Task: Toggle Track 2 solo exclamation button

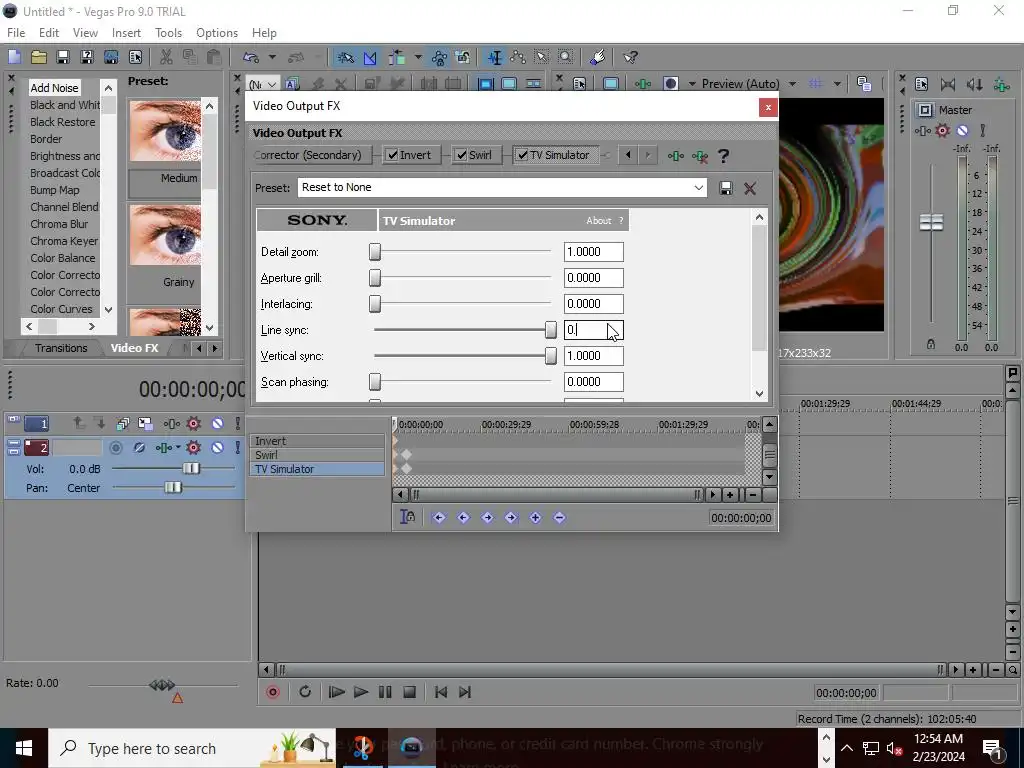Action: (x=238, y=447)
